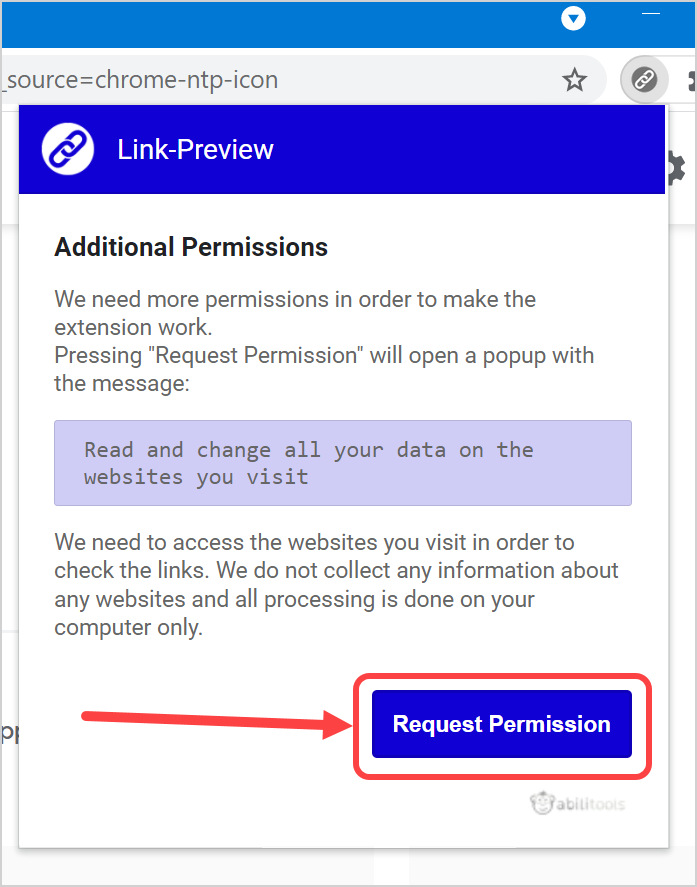Viewport: 697px width, 887px height.
Task: Follow the abilitools text link
Action: click(590, 804)
